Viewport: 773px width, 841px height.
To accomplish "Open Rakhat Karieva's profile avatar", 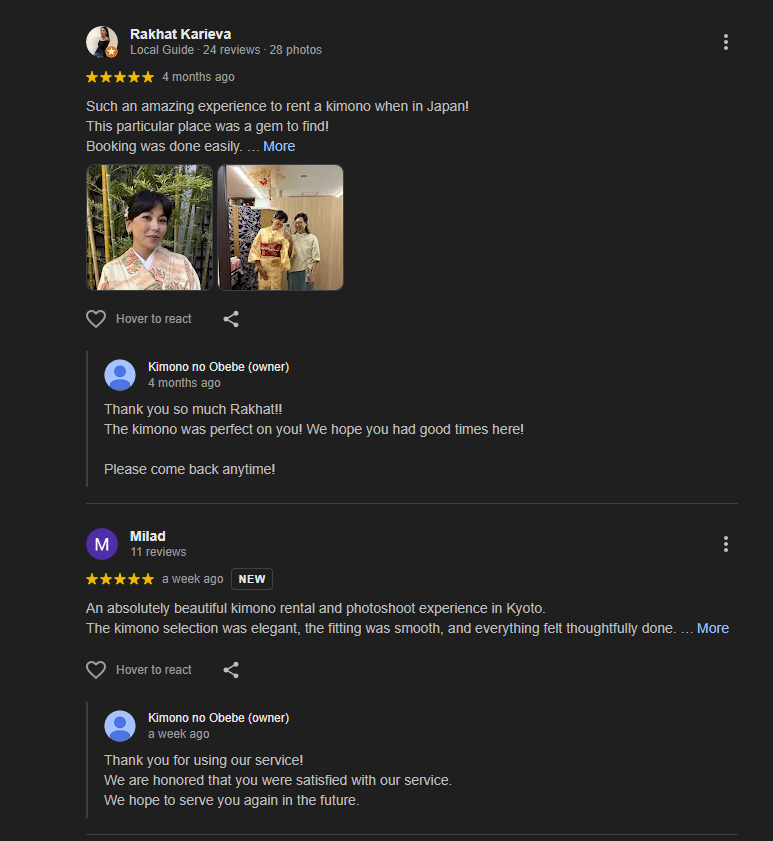I will (102, 41).
